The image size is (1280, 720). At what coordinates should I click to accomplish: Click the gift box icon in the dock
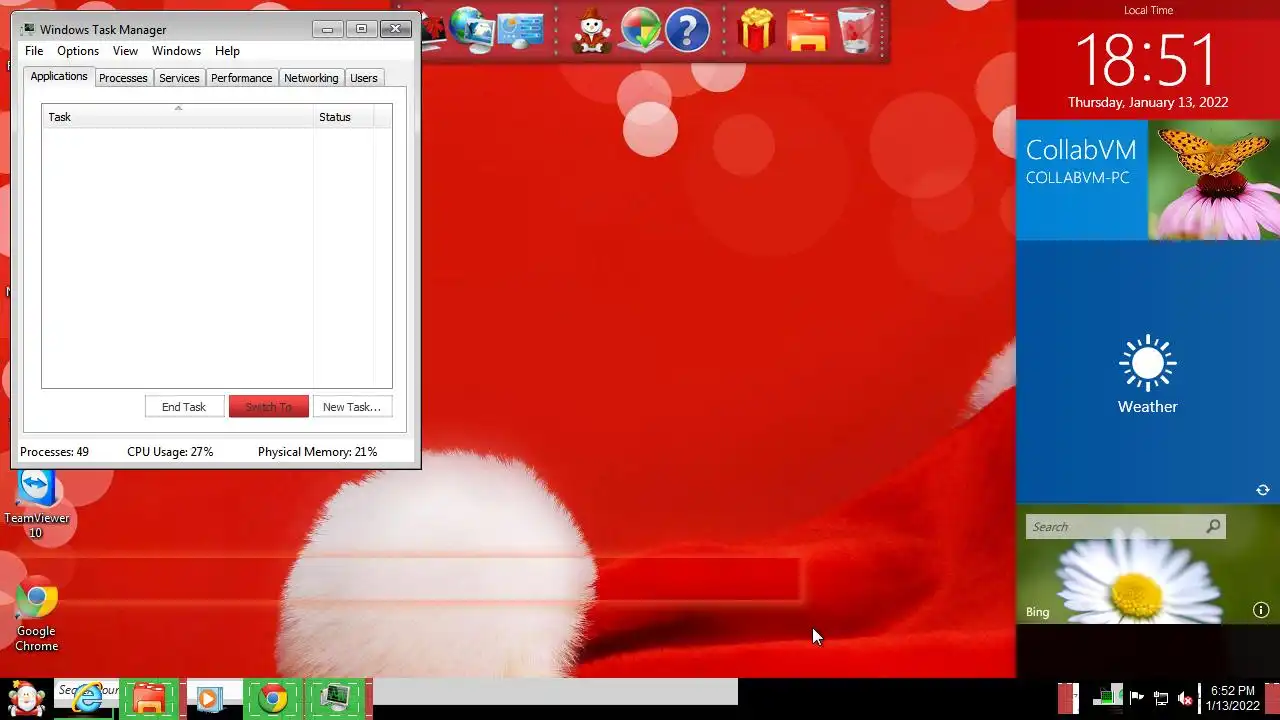click(x=757, y=30)
